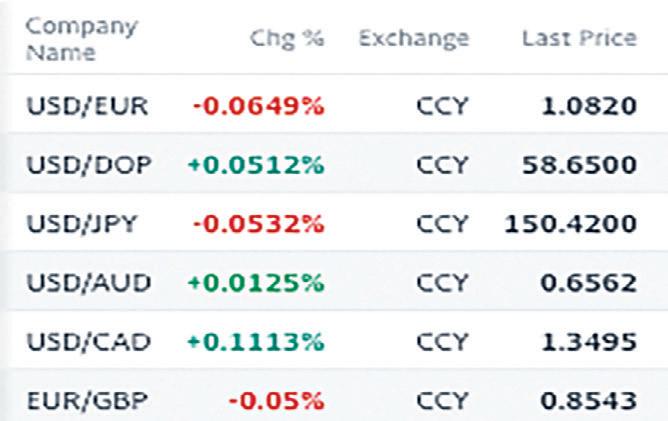
Task: Open the USD/AUD currency pair
Action: (x=89, y=282)
